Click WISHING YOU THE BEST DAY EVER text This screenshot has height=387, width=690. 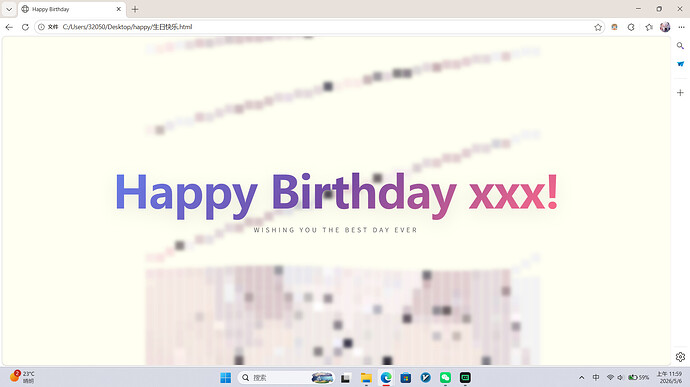[335, 230]
